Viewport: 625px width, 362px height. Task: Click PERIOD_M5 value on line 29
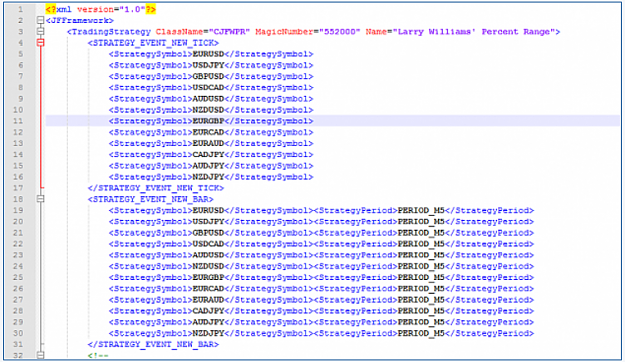421,322
